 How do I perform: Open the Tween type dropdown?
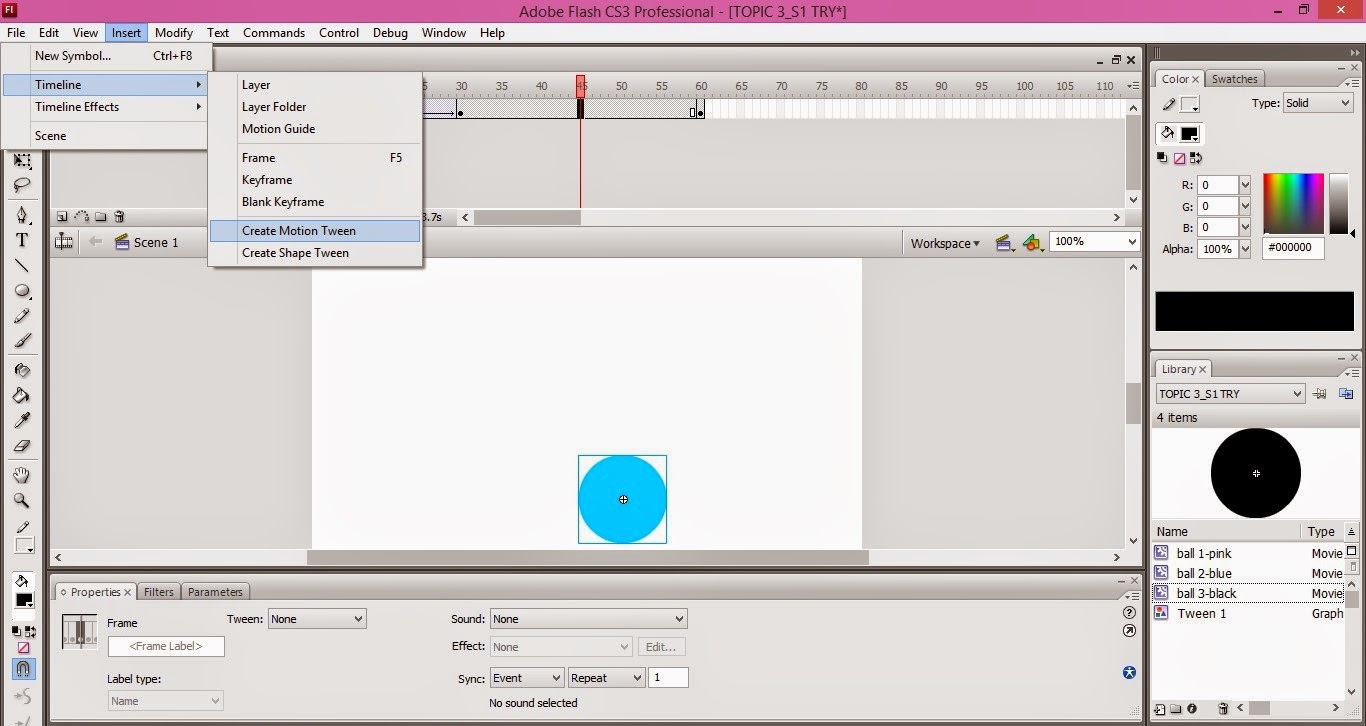316,618
